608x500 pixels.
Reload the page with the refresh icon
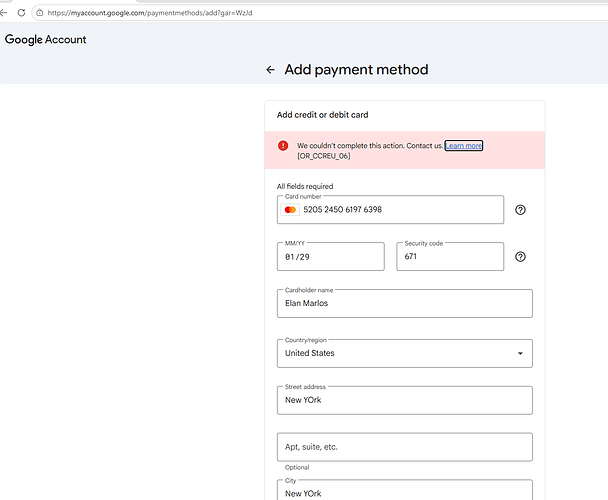(x=21, y=13)
